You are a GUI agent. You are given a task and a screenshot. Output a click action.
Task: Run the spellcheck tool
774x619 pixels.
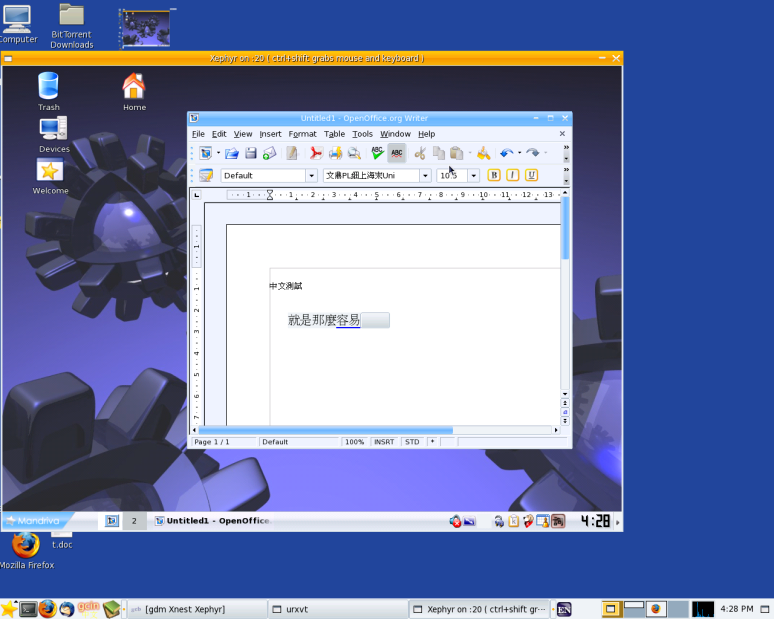(377, 153)
